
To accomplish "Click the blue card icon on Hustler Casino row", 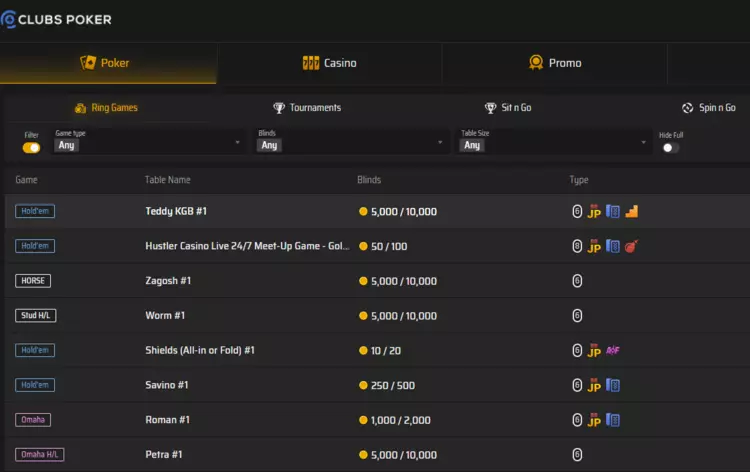I will coord(613,246).
